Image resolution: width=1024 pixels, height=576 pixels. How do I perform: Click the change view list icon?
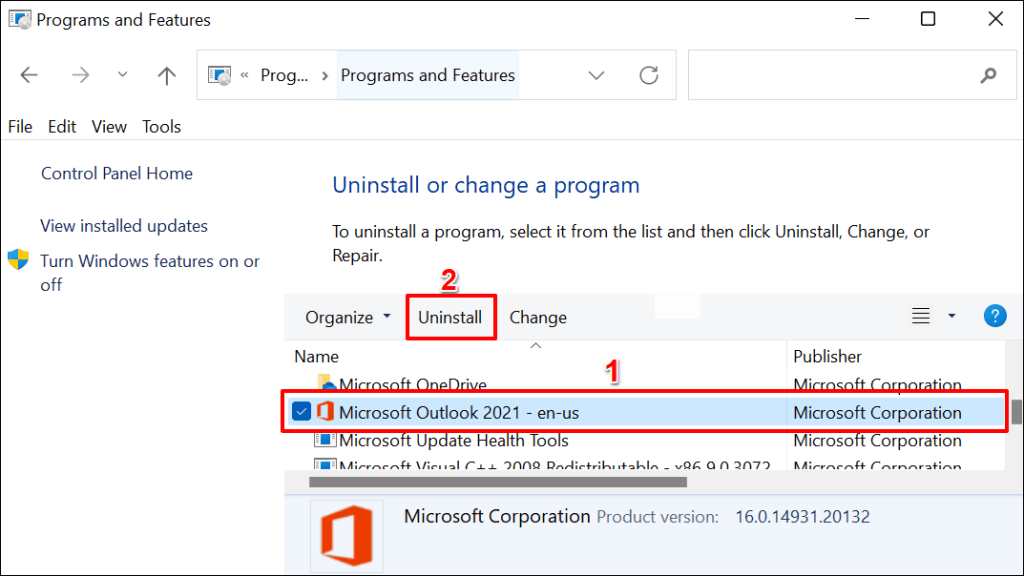pos(921,316)
